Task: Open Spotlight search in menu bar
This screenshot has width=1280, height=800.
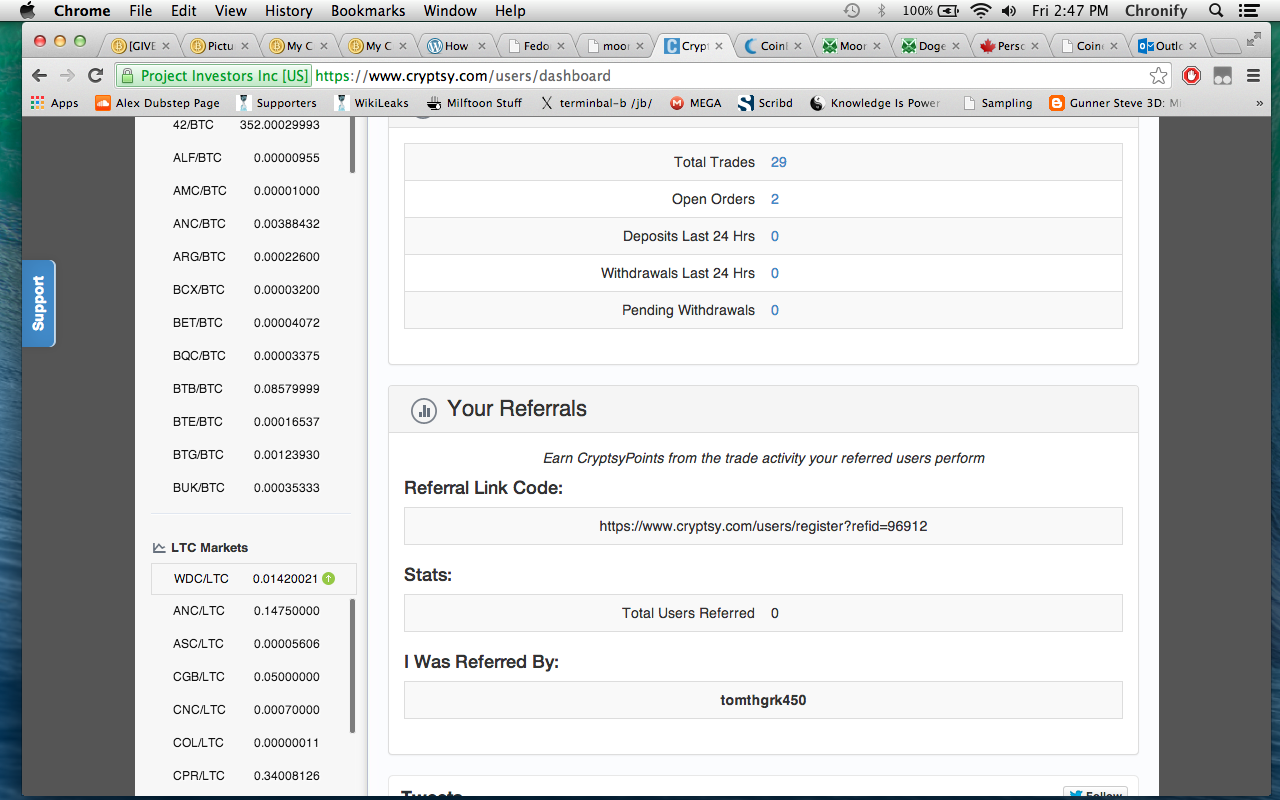Action: click(x=1216, y=11)
